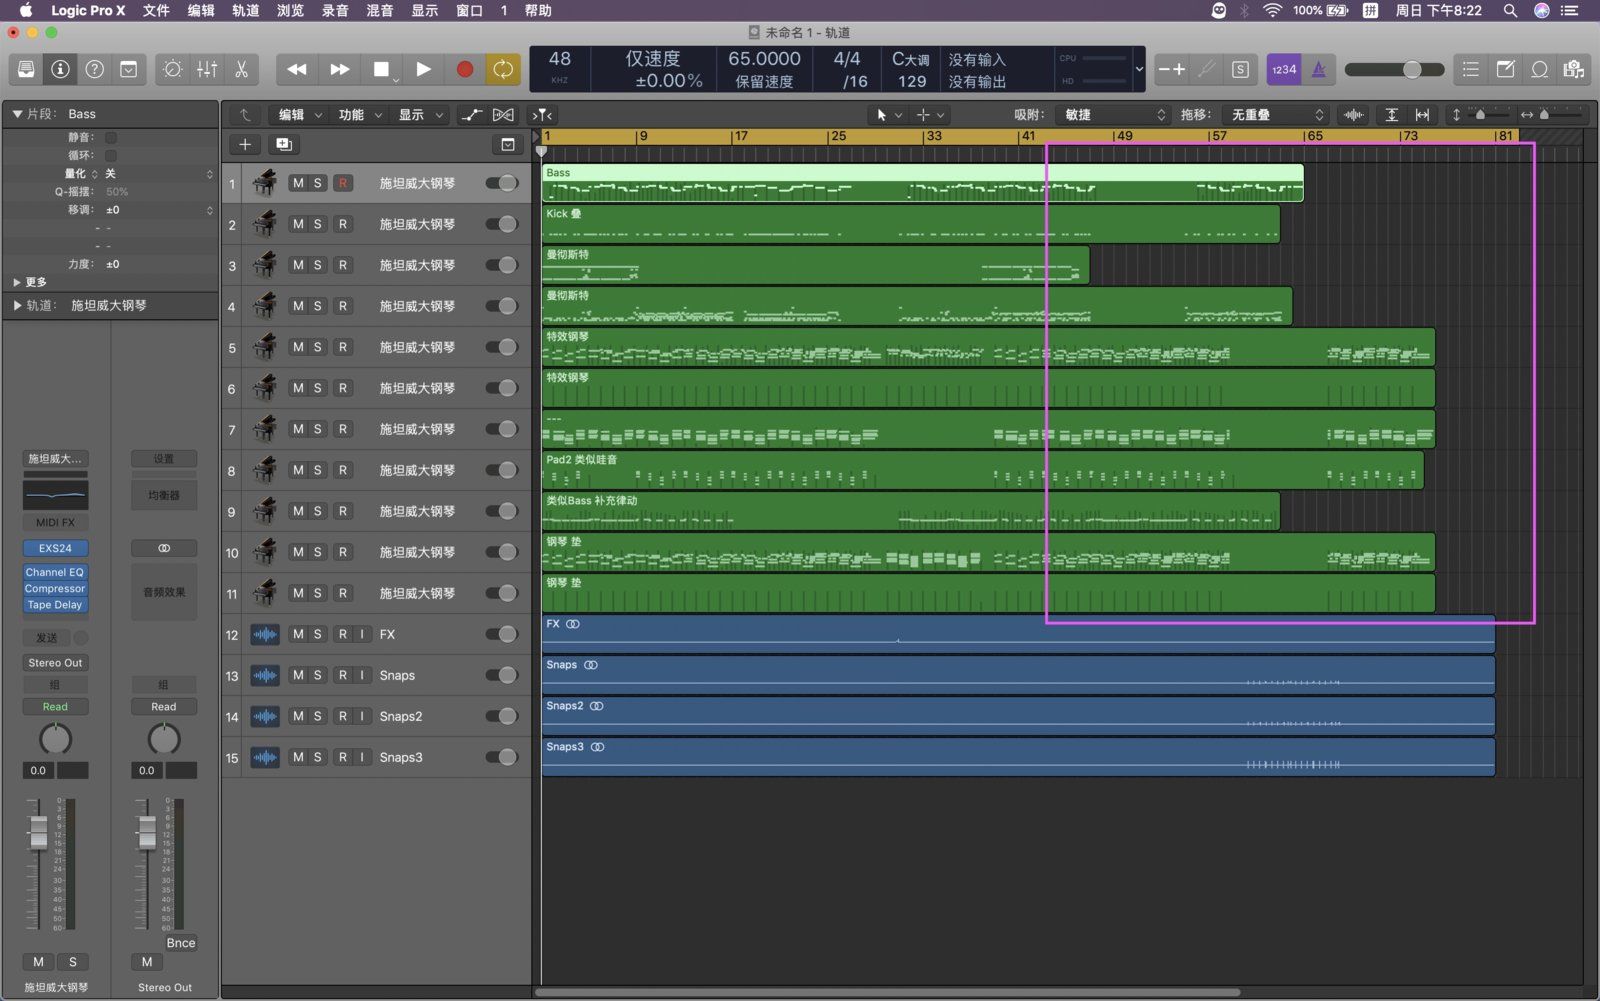Open the Editors scissors icon

(x=241, y=69)
